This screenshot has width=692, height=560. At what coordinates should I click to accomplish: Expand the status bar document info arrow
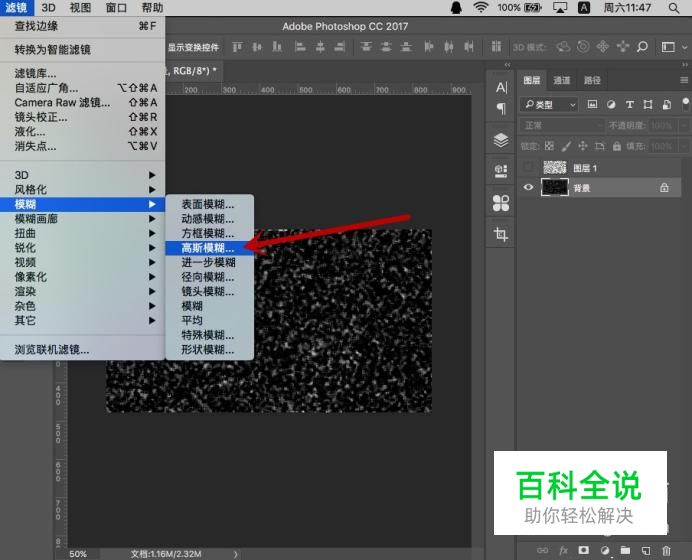click(x=236, y=554)
